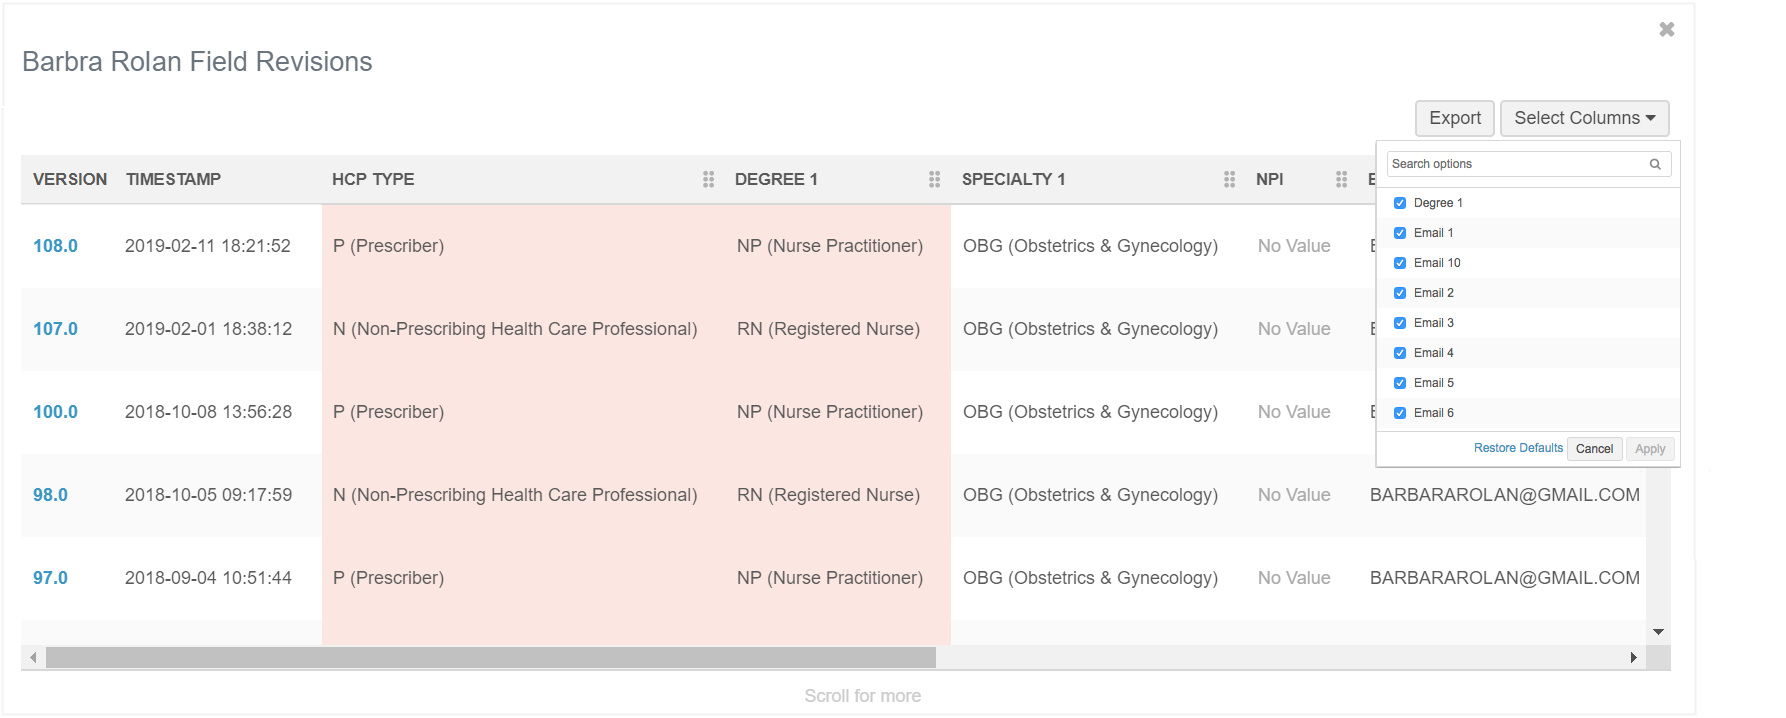Click the search magnifier icon in options
The image size is (1786, 718).
coord(1655,164)
